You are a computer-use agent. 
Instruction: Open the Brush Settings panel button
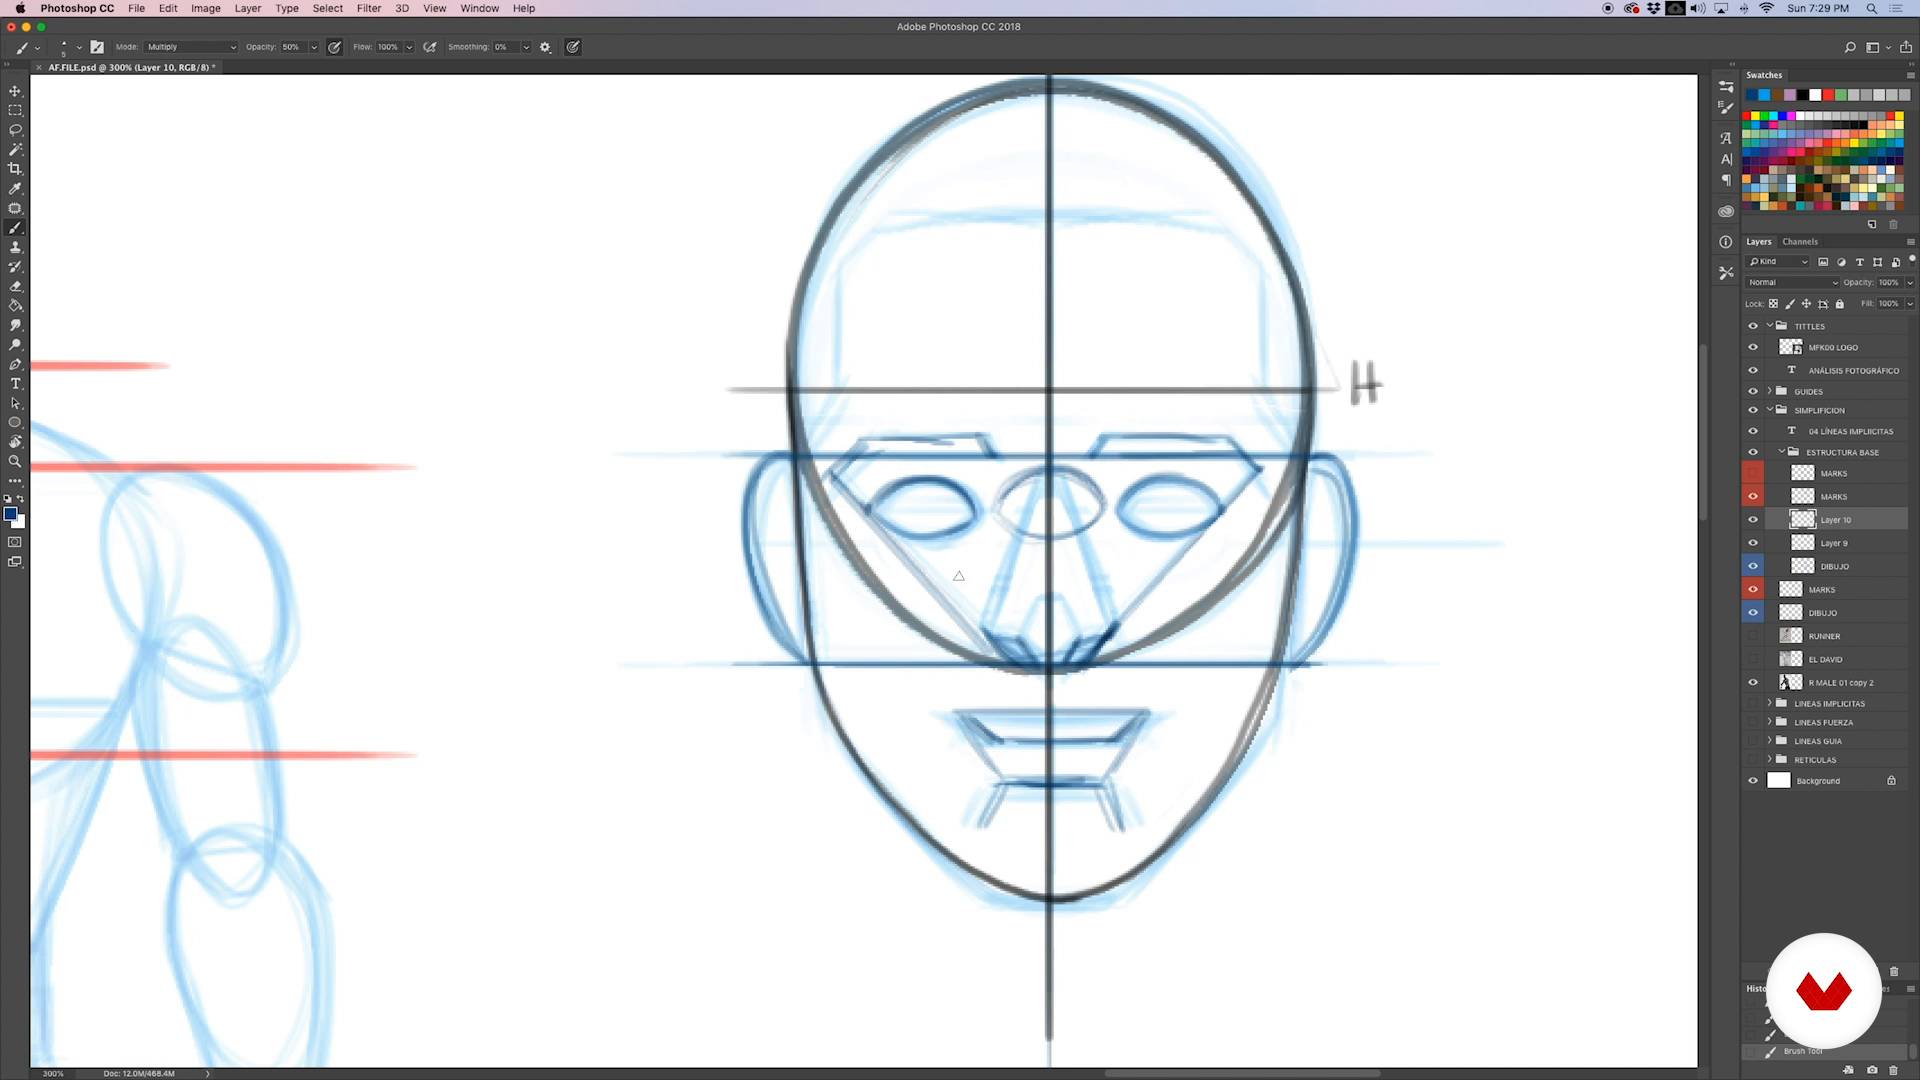[97, 47]
